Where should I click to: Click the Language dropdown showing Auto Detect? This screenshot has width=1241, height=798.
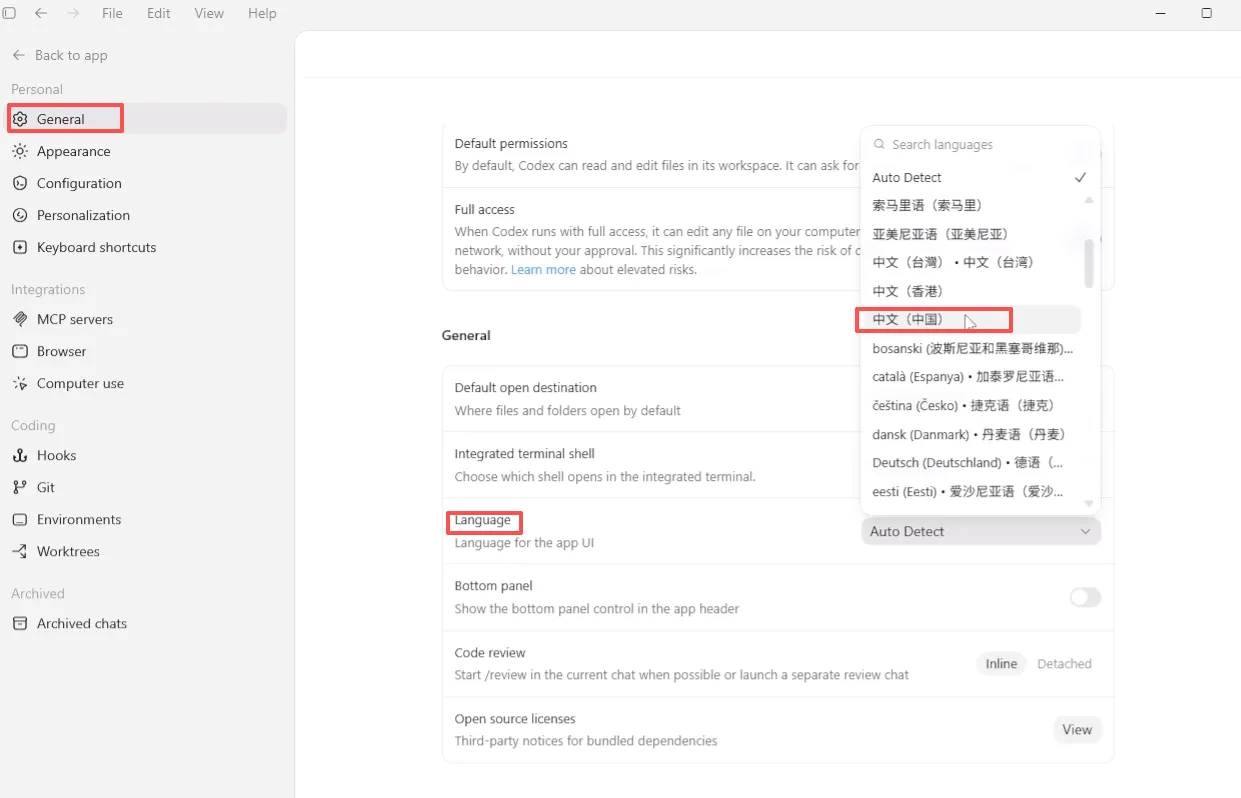pyautogui.click(x=981, y=532)
